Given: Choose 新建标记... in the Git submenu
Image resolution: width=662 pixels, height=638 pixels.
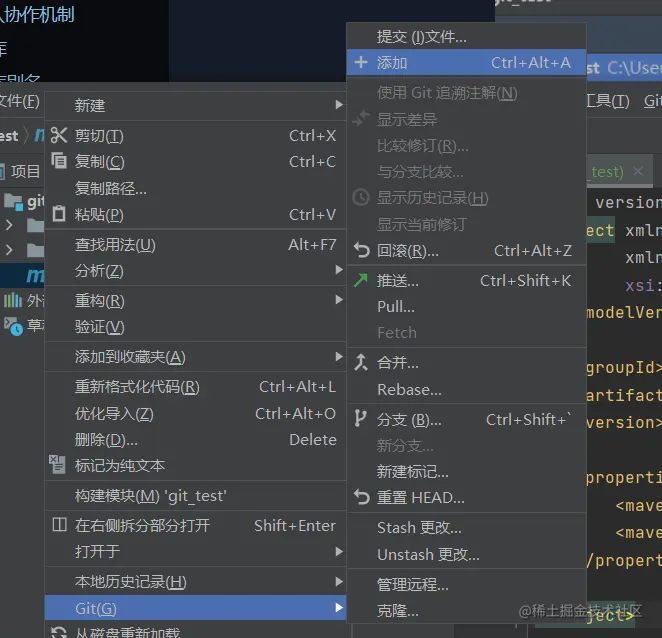Looking at the screenshot, I should click(x=466, y=471).
